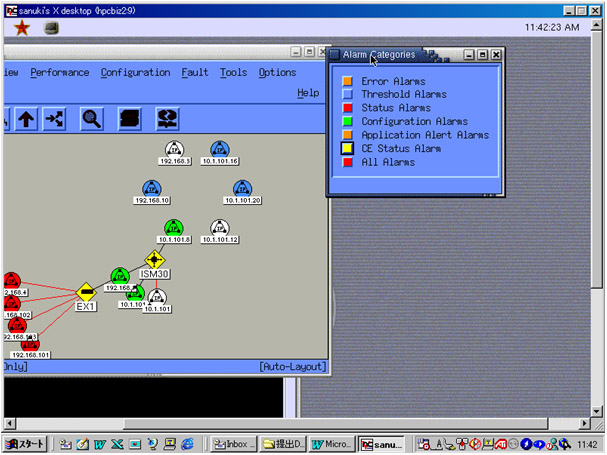This screenshot has height=455, width=607.
Task: Select the blue 192.168.10 node
Action: pos(152,188)
